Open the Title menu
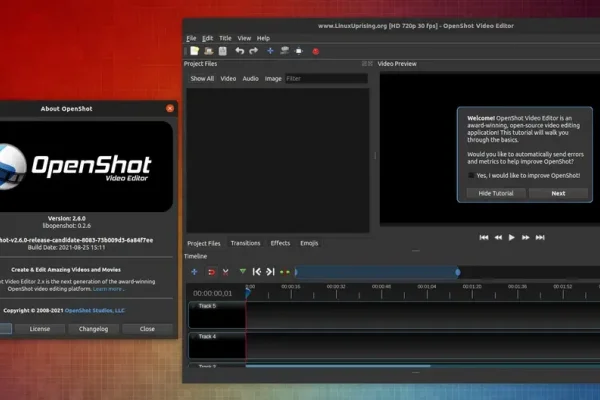The image size is (600, 400). click(x=225, y=38)
